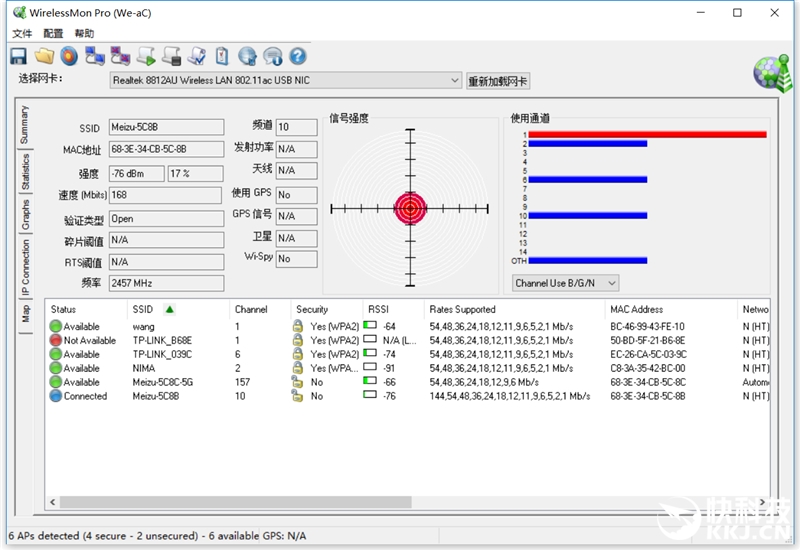Screen dimensions: 800x550
Task: Switch to the Summary side tab
Action: point(24,124)
